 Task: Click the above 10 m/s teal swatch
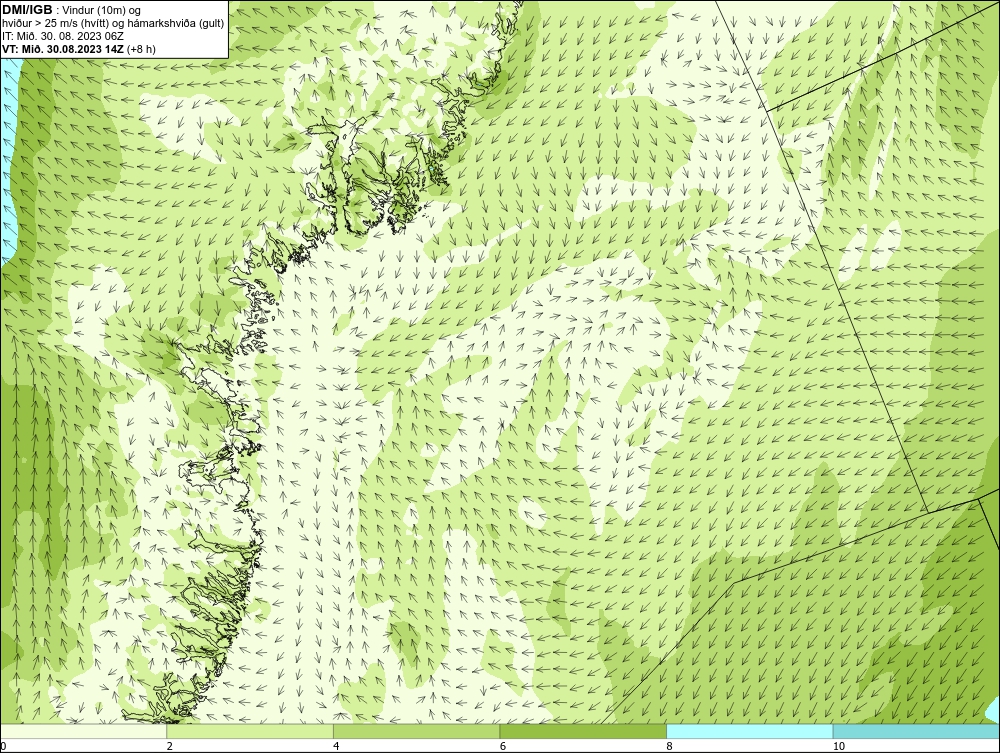click(x=916, y=731)
